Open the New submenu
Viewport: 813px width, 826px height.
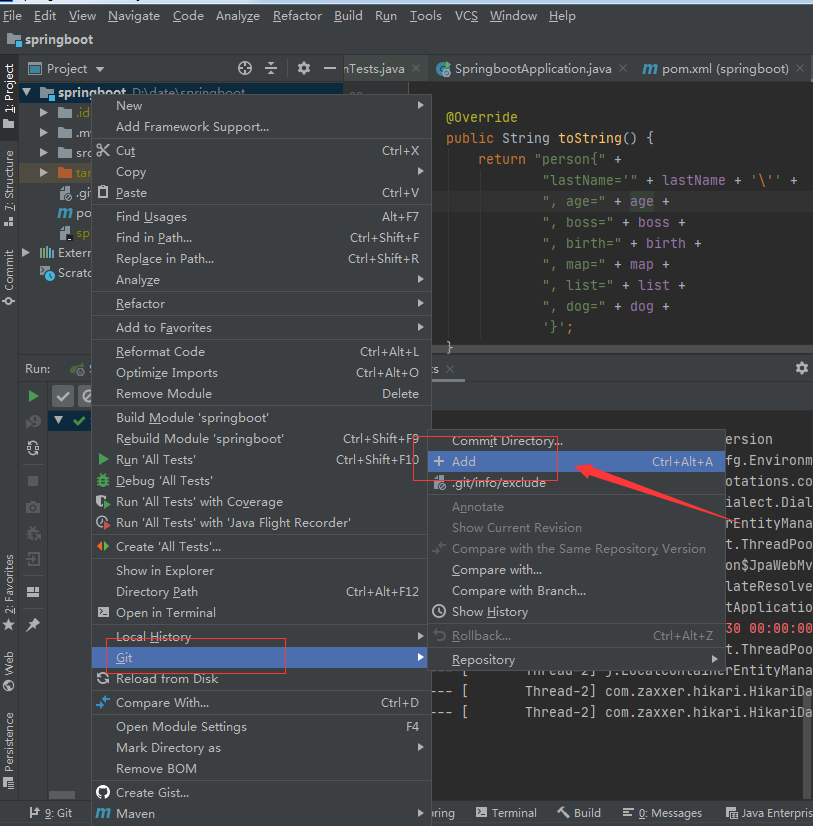(262, 106)
